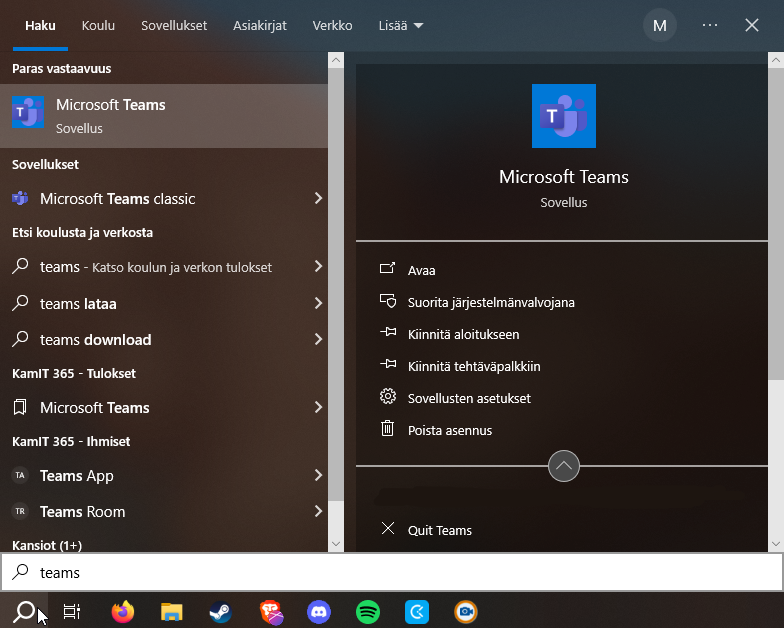Click the taskbar search magnifier icon
This screenshot has height=628, width=784.
(x=24, y=611)
